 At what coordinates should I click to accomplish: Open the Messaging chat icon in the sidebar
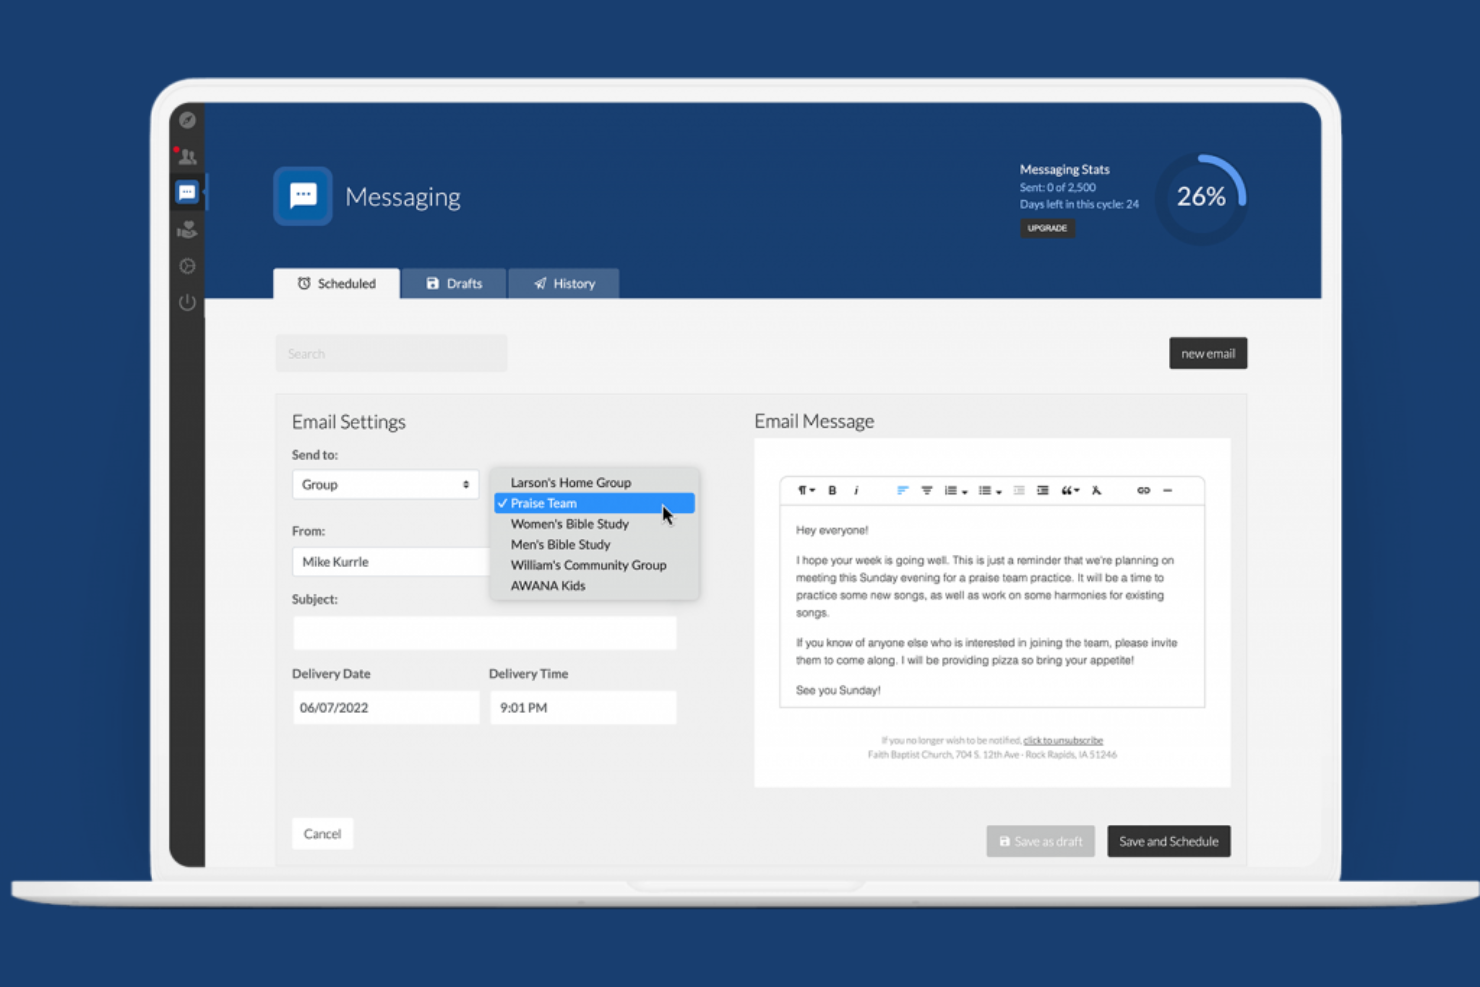(x=187, y=191)
